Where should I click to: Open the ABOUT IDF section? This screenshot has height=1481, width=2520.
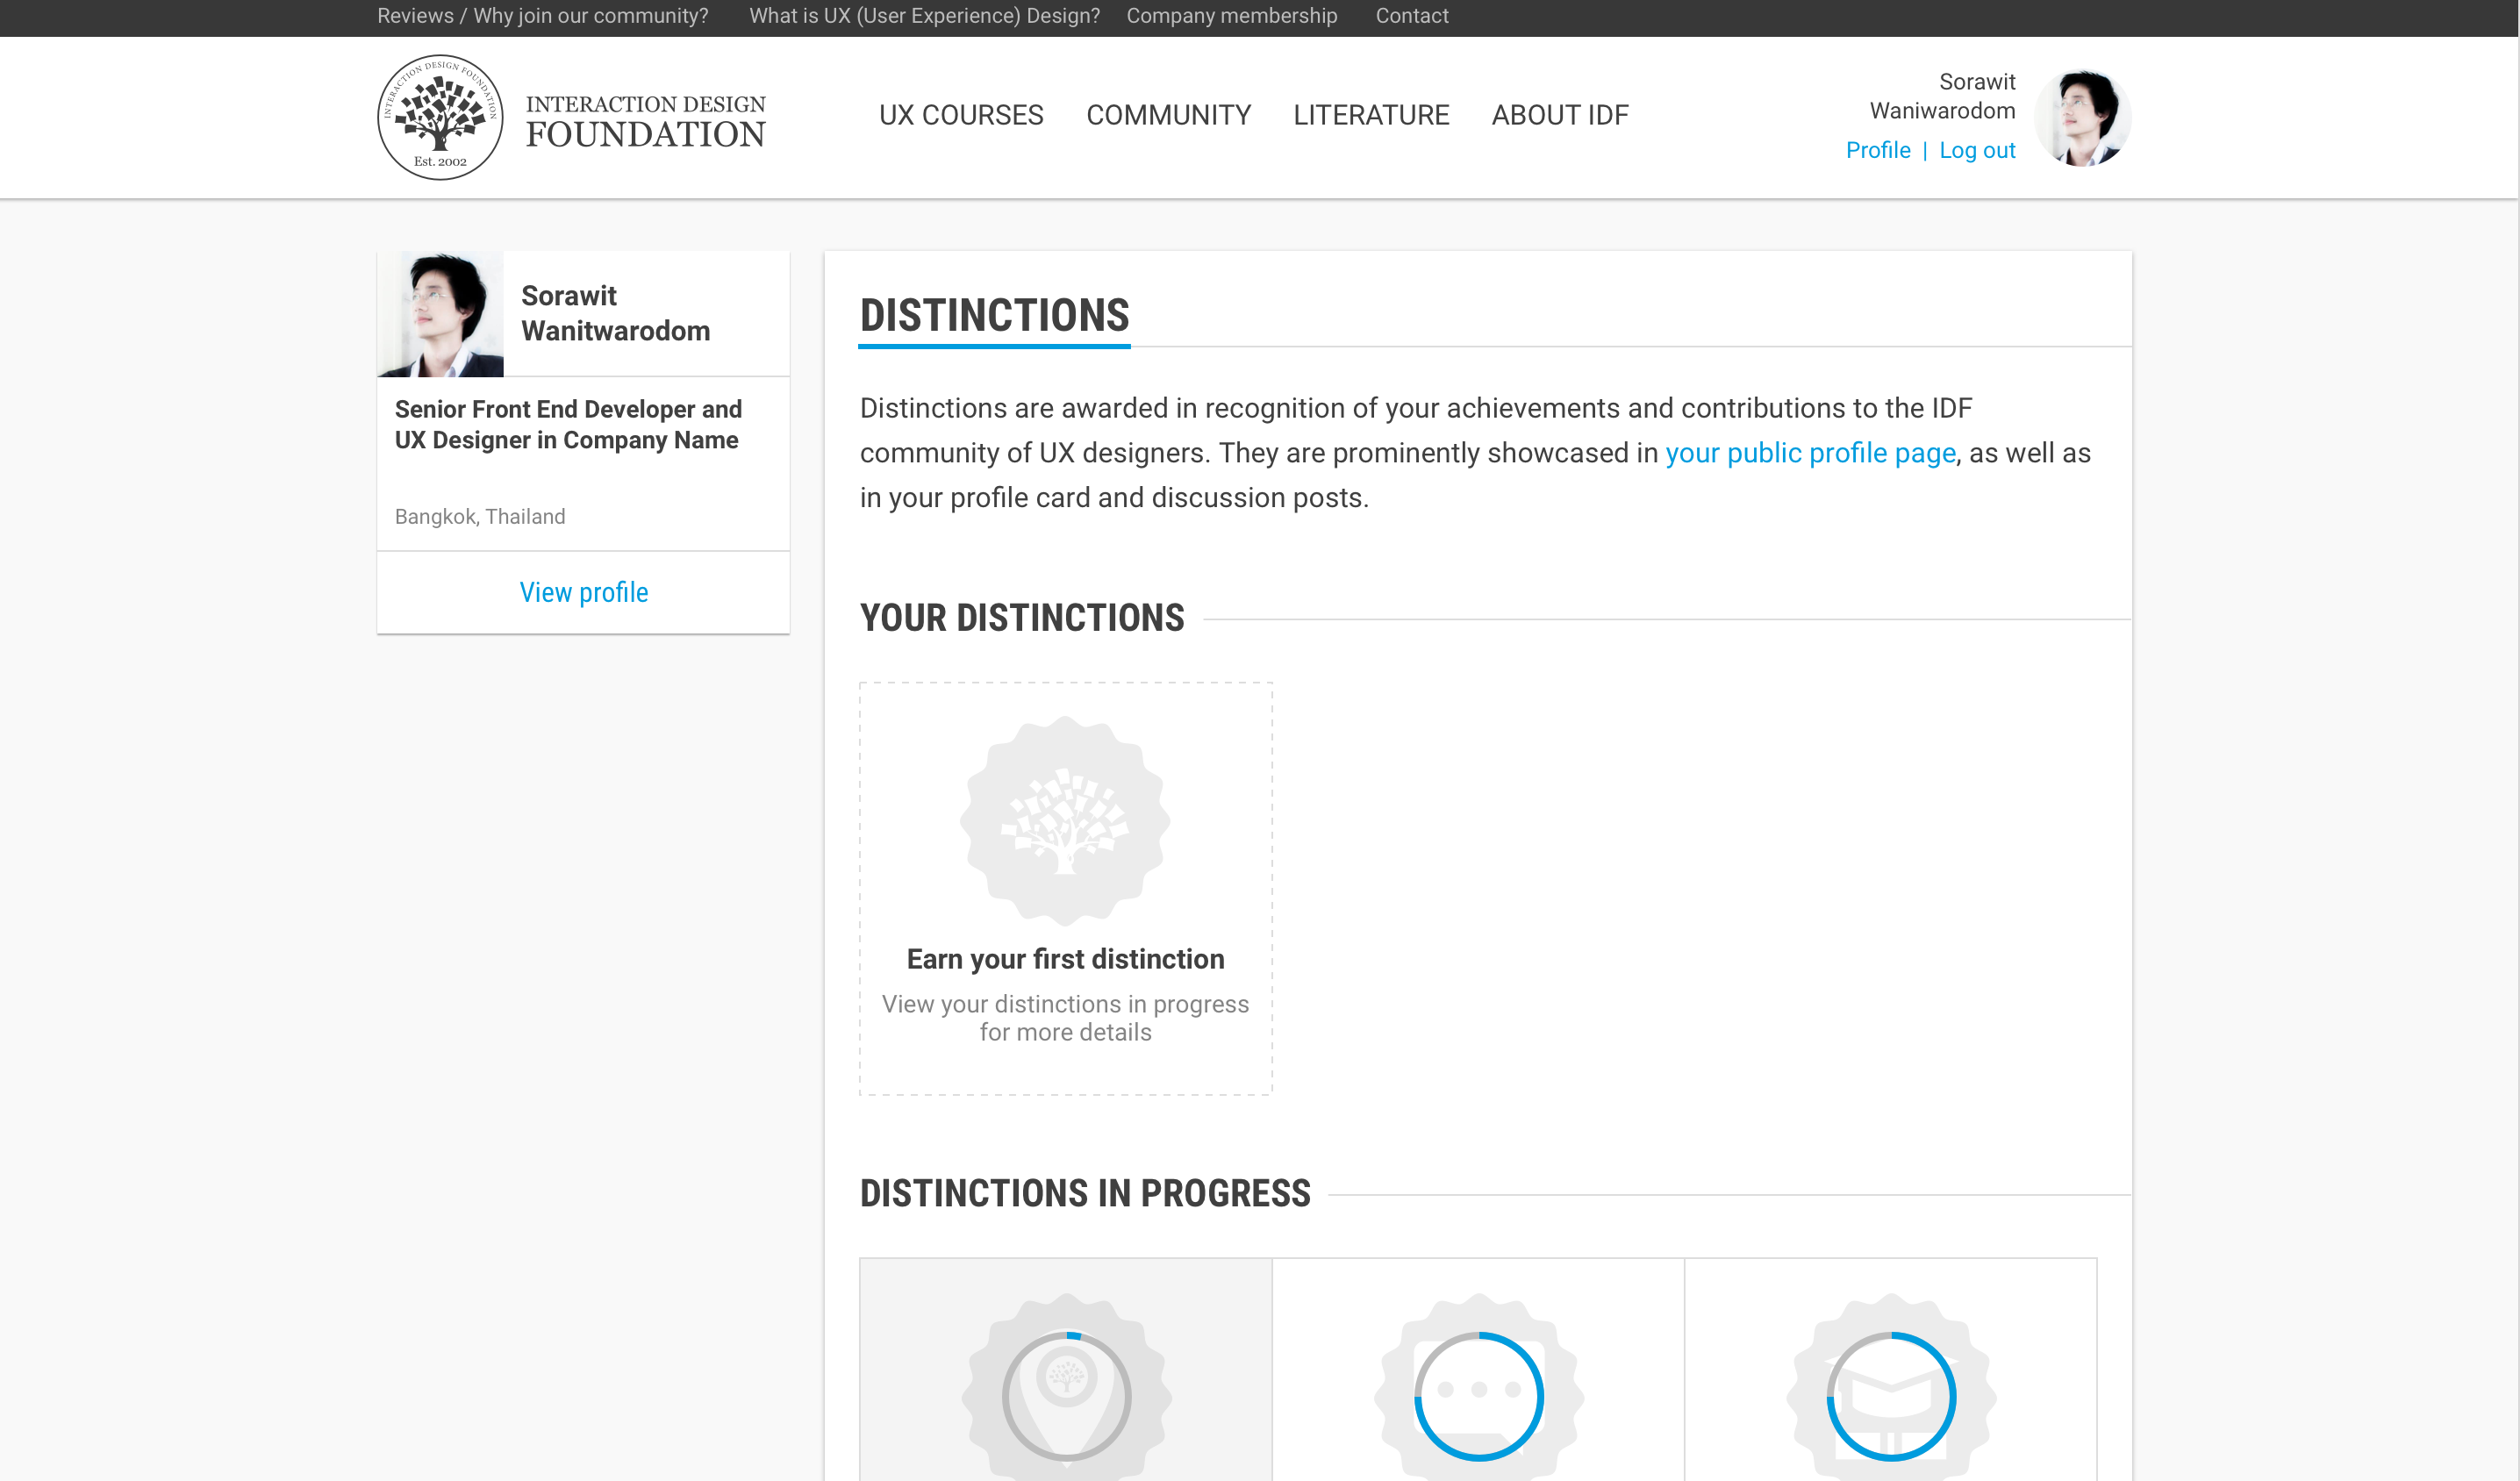[x=1559, y=115]
